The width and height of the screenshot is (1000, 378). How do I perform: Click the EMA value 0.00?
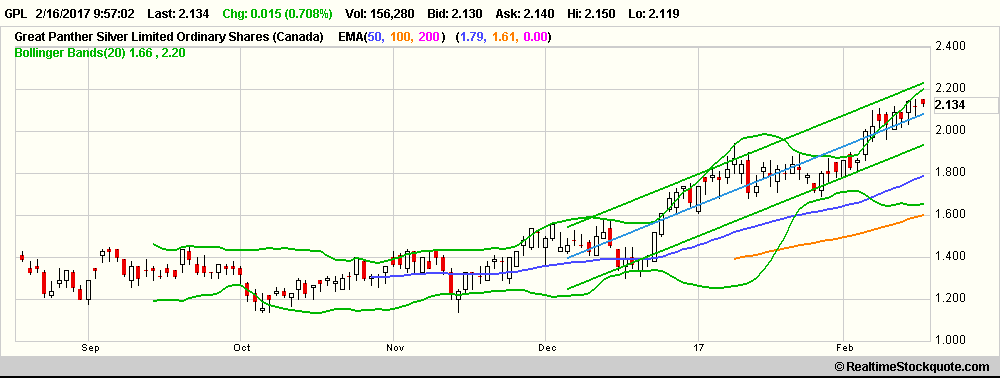534,38
